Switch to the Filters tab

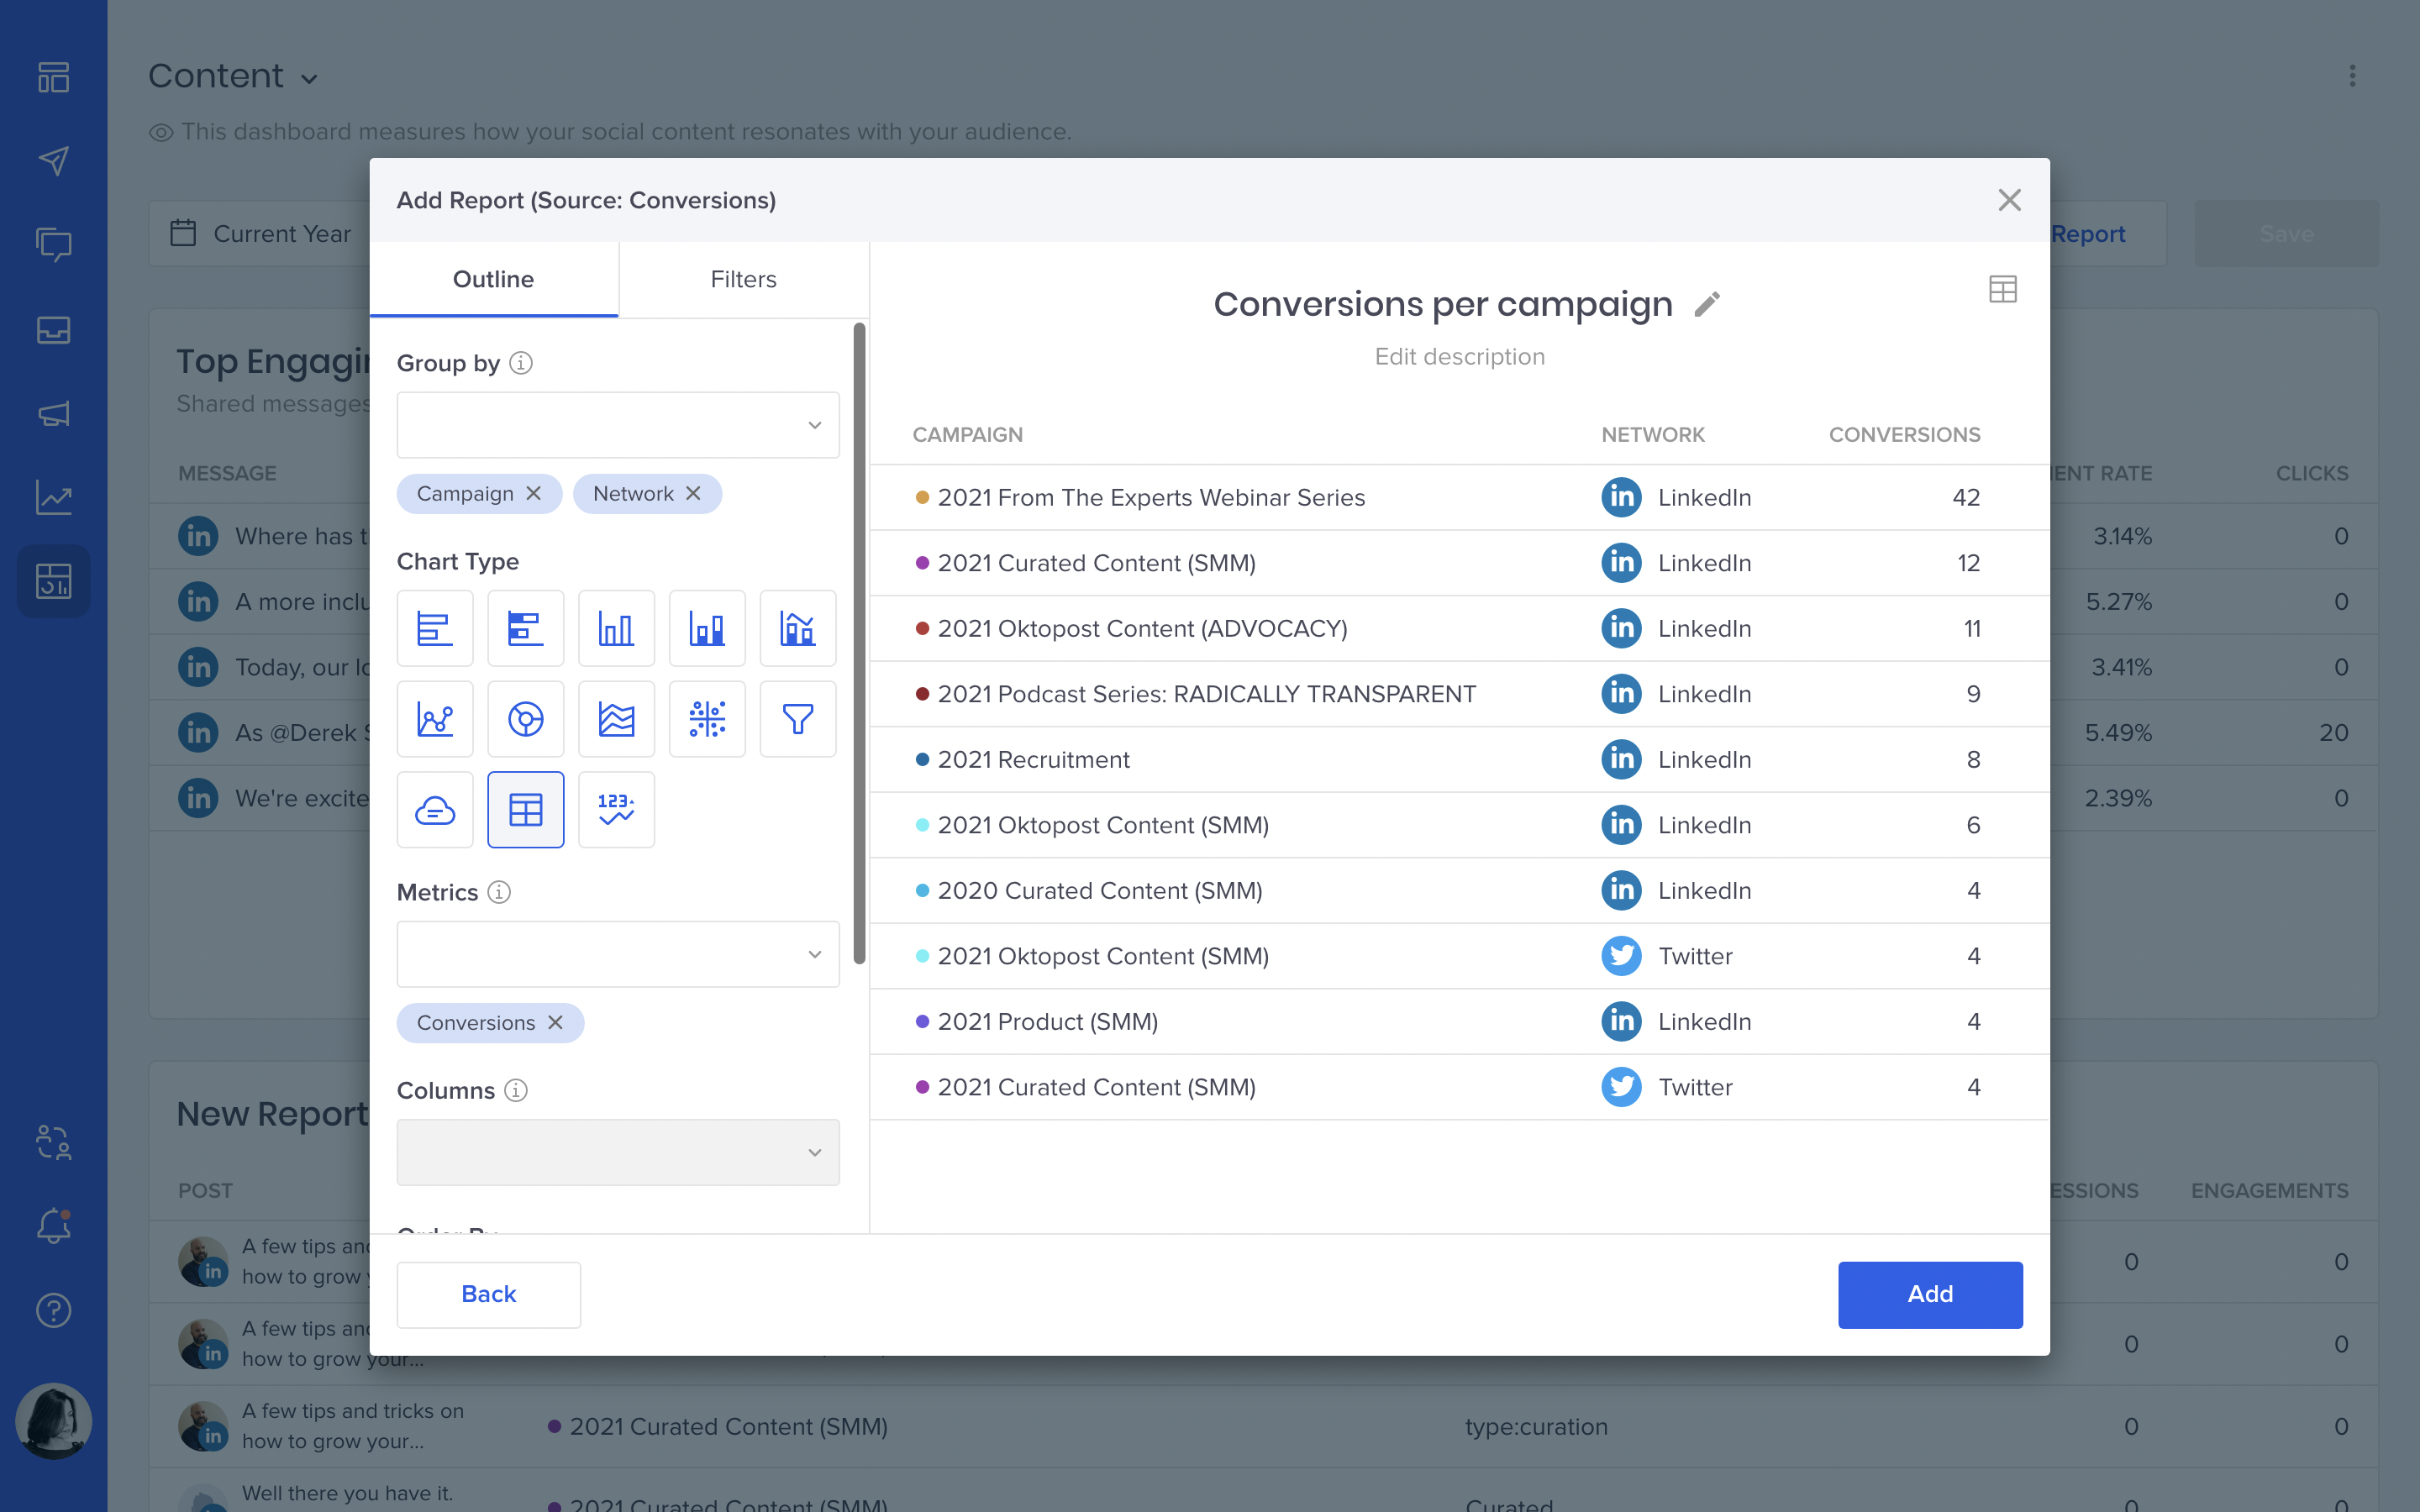[x=743, y=279]
